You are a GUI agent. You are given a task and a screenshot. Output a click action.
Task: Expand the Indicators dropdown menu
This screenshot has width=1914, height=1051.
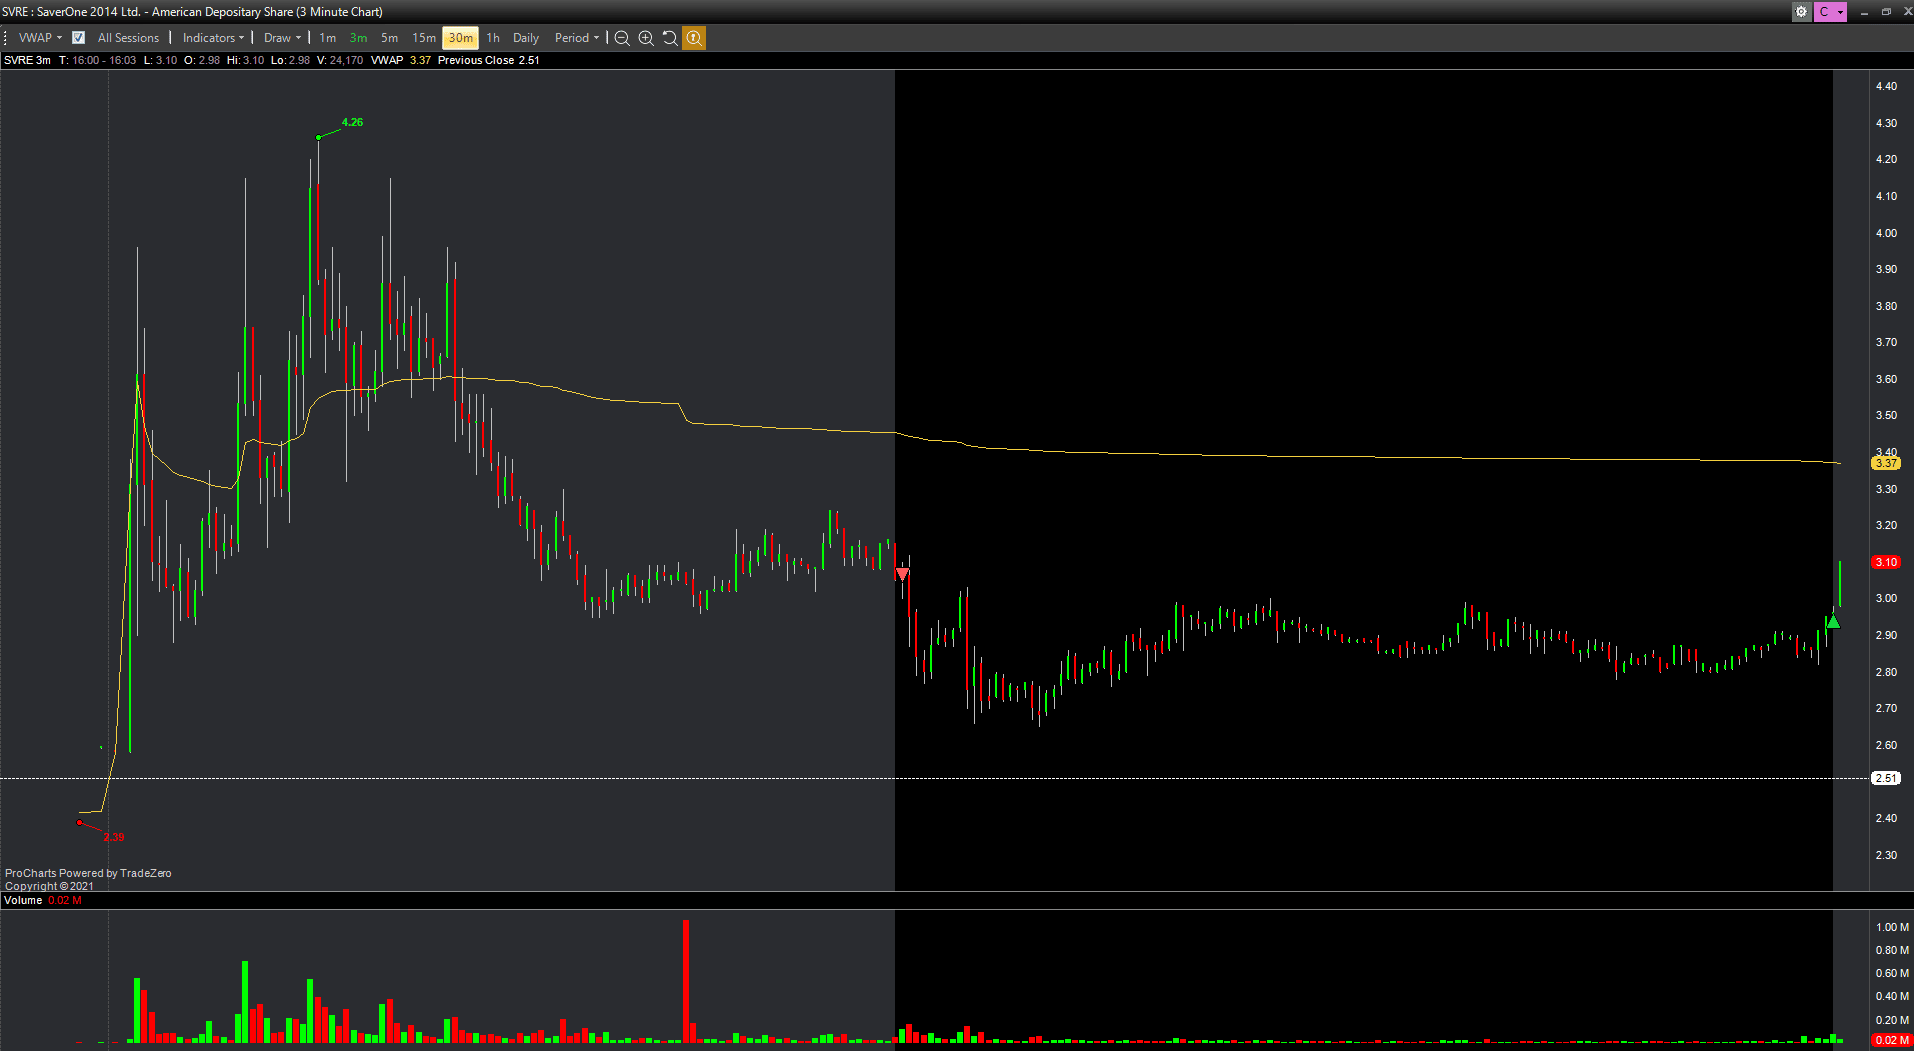213,38
